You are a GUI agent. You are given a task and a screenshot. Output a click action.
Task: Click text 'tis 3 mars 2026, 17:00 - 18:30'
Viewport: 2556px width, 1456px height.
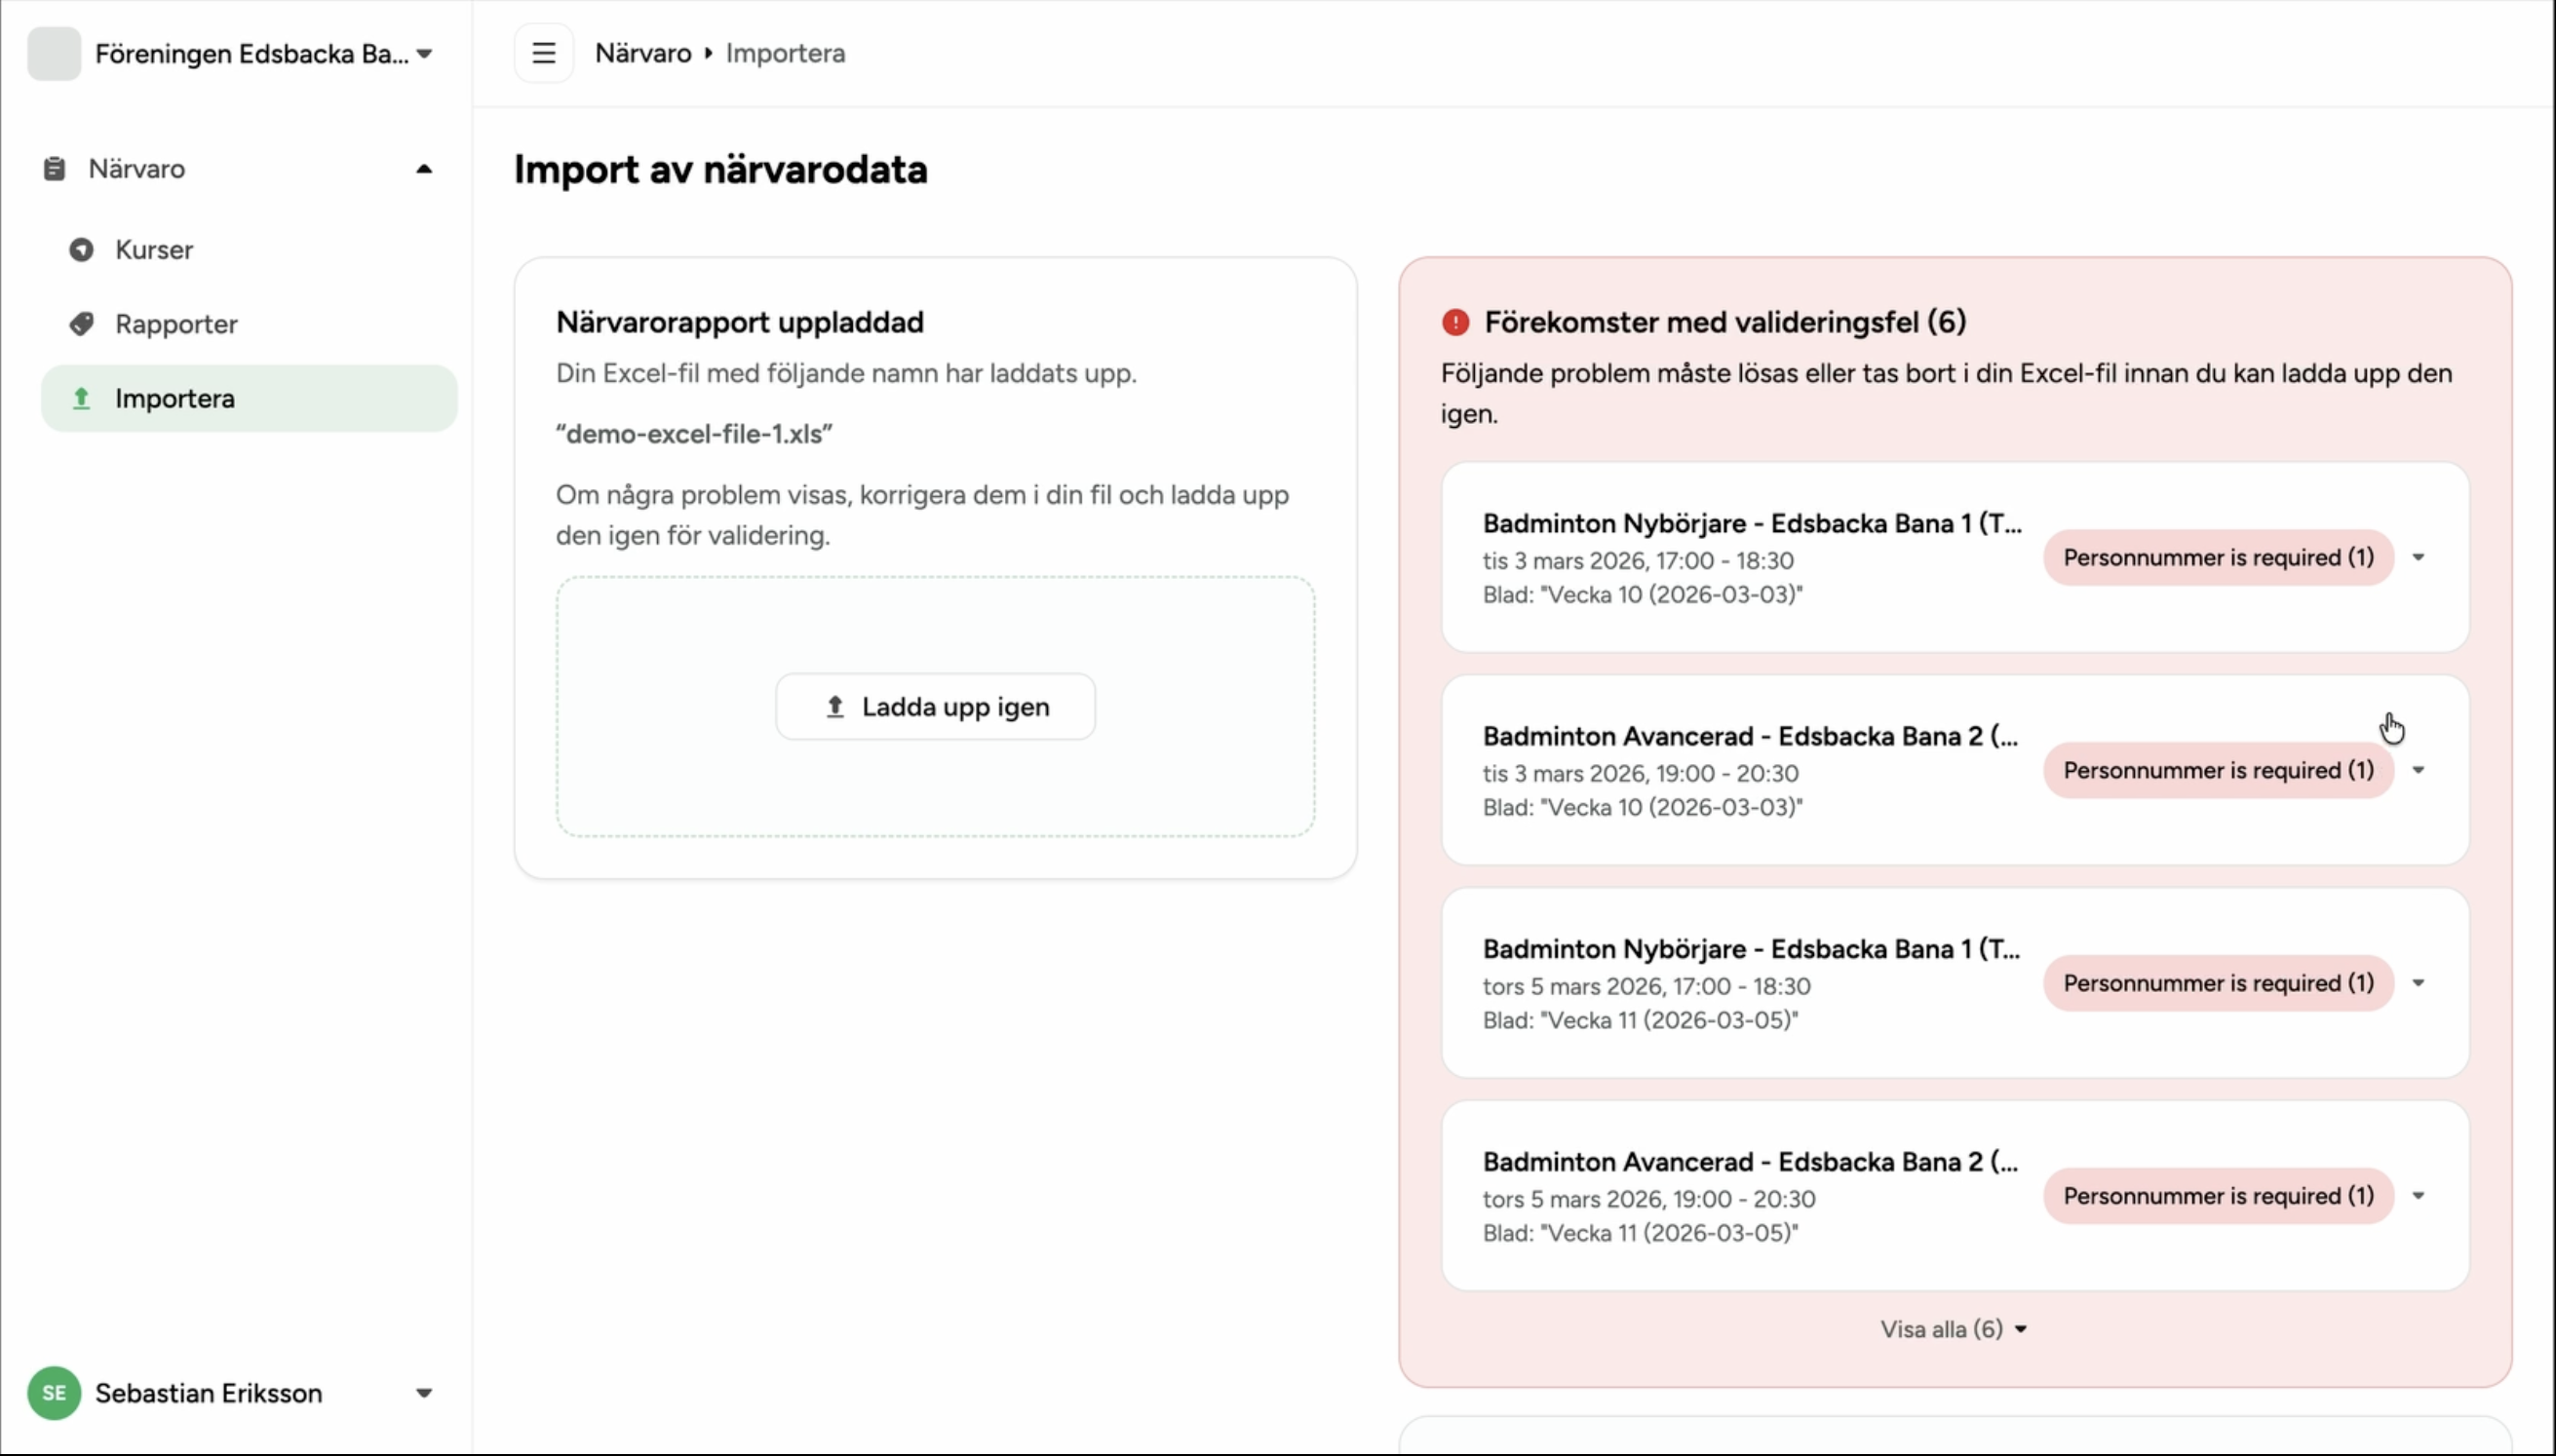point(1638,561)
